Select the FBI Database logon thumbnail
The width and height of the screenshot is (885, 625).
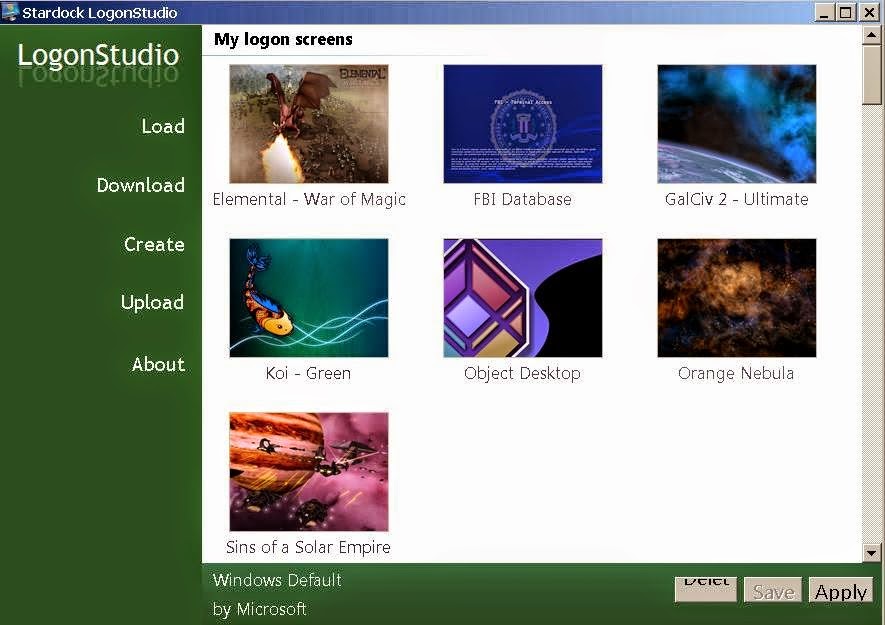523,124
